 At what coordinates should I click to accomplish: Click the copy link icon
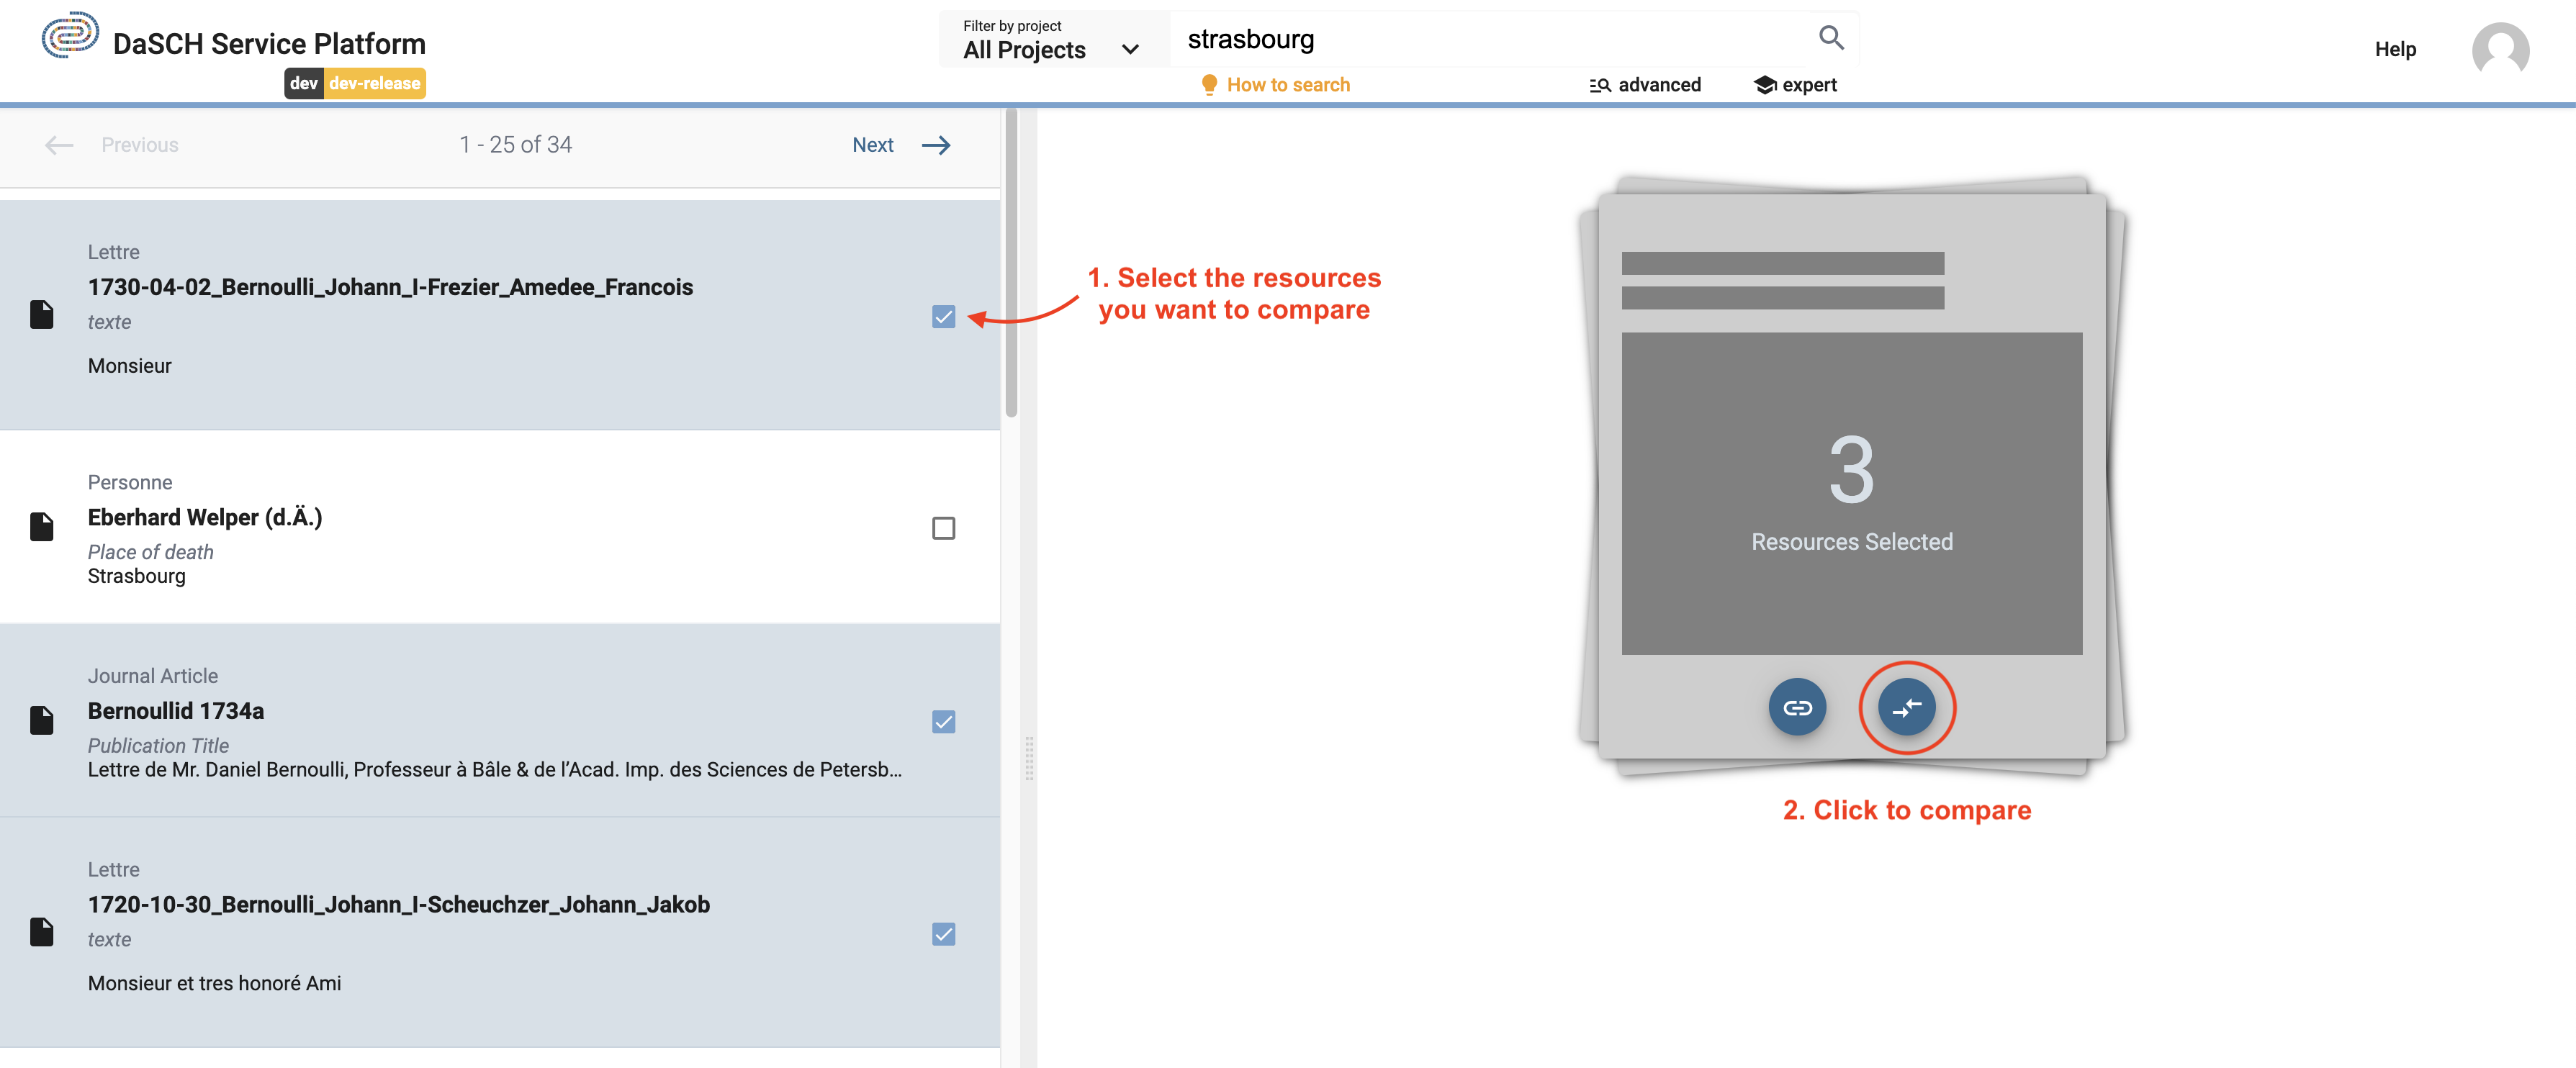pos(1797,707)
